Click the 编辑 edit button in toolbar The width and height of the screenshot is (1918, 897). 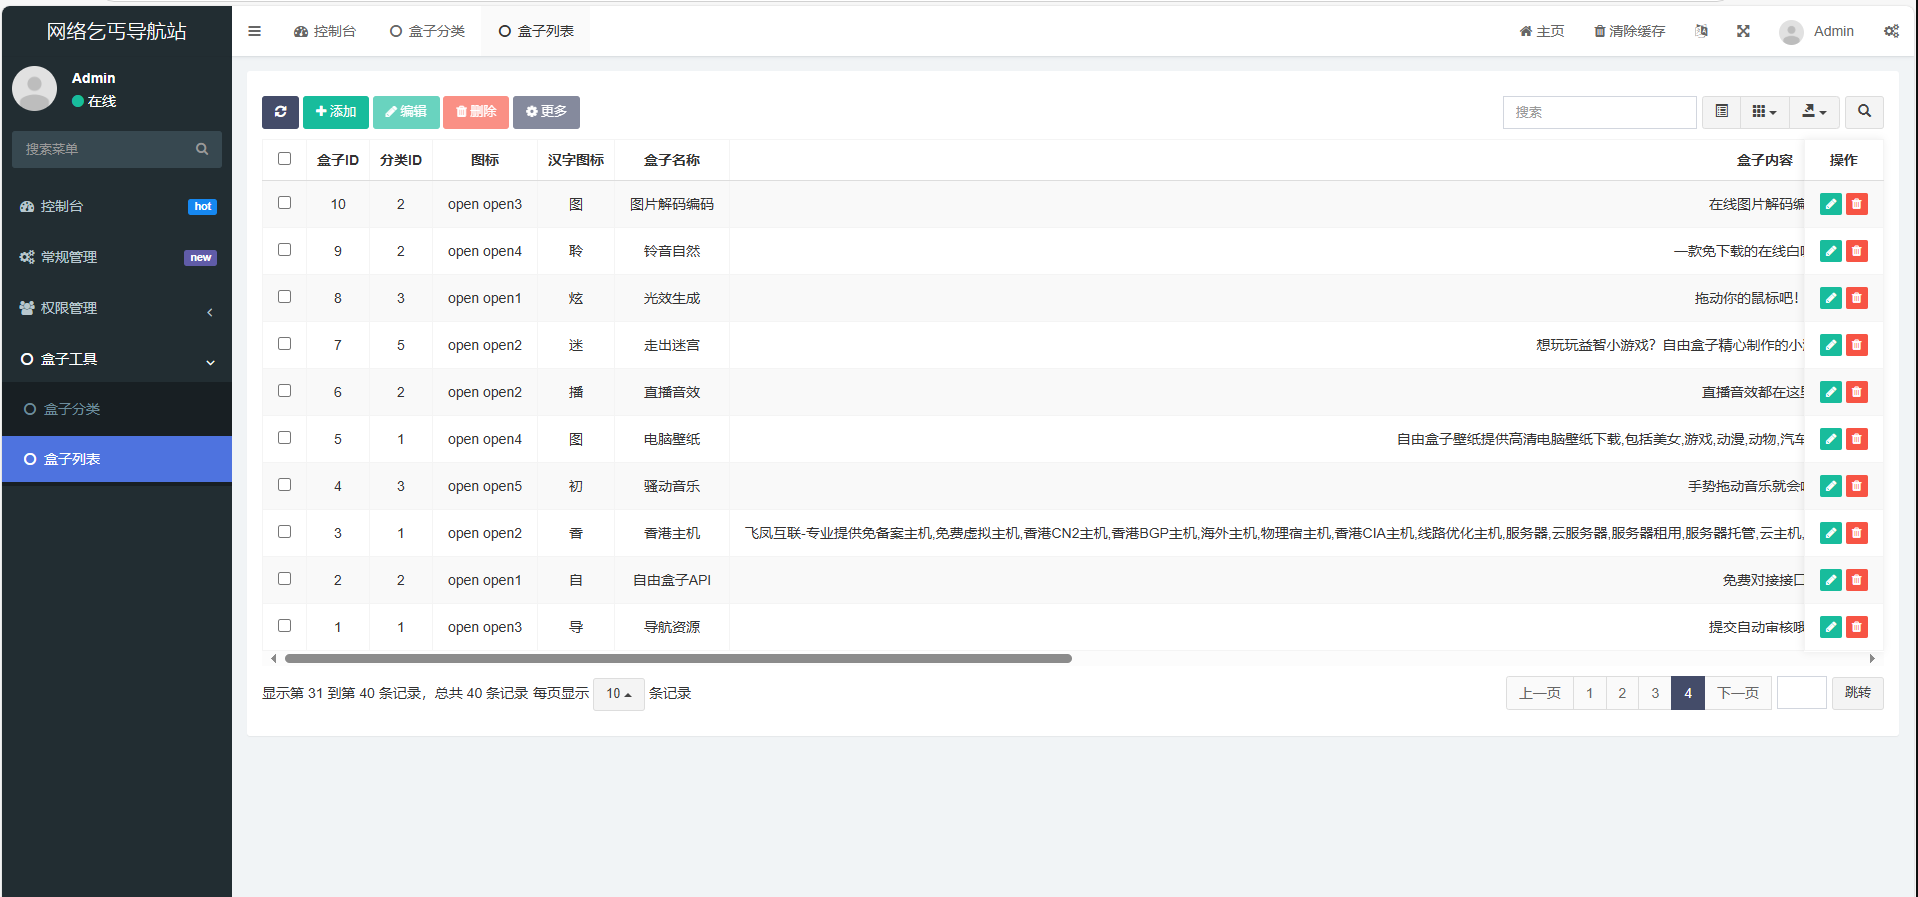click(406, 112)
